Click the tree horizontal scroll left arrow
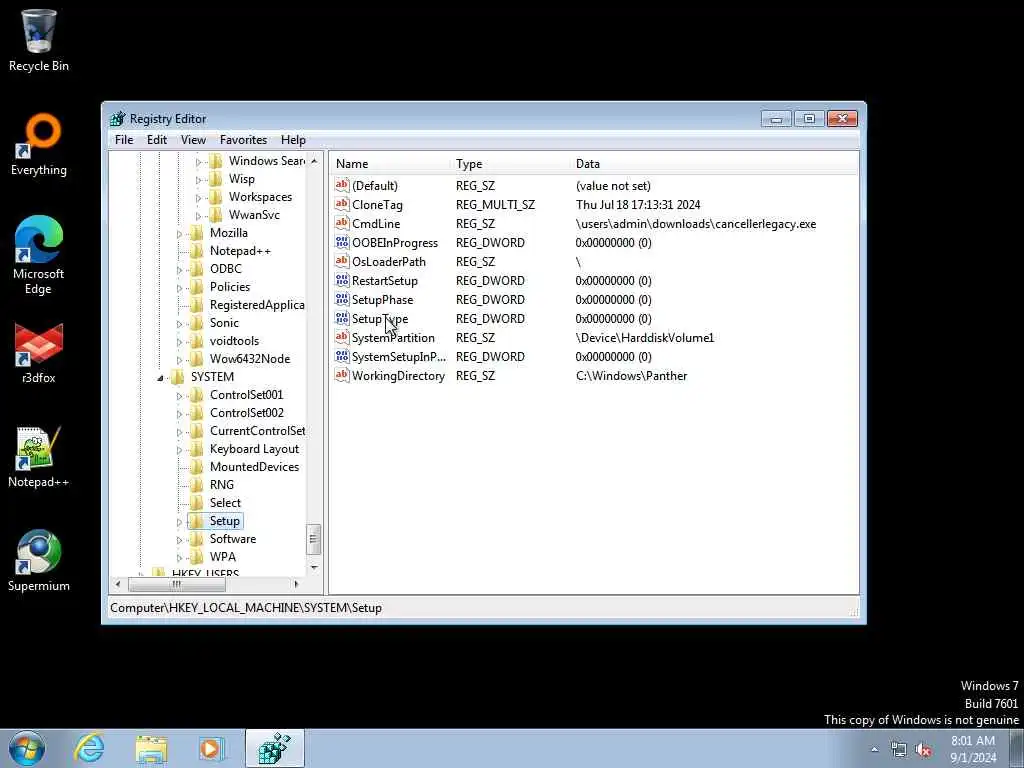The height and width of the screenshot is (768, 1024). point(118,584)
